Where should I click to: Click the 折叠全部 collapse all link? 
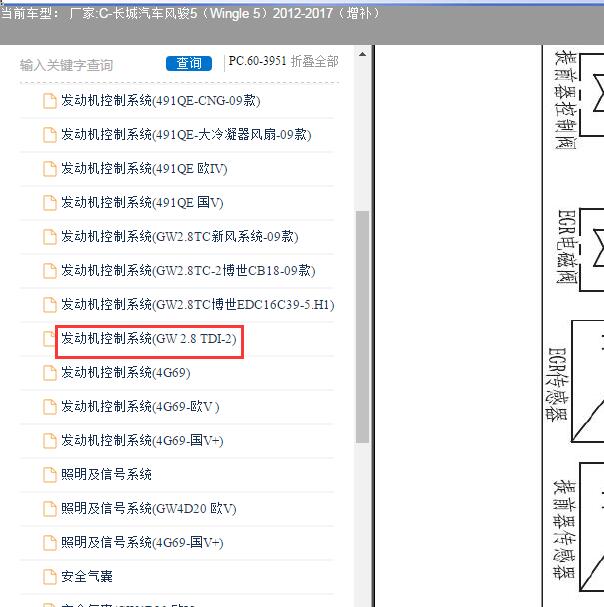(314, 61)
